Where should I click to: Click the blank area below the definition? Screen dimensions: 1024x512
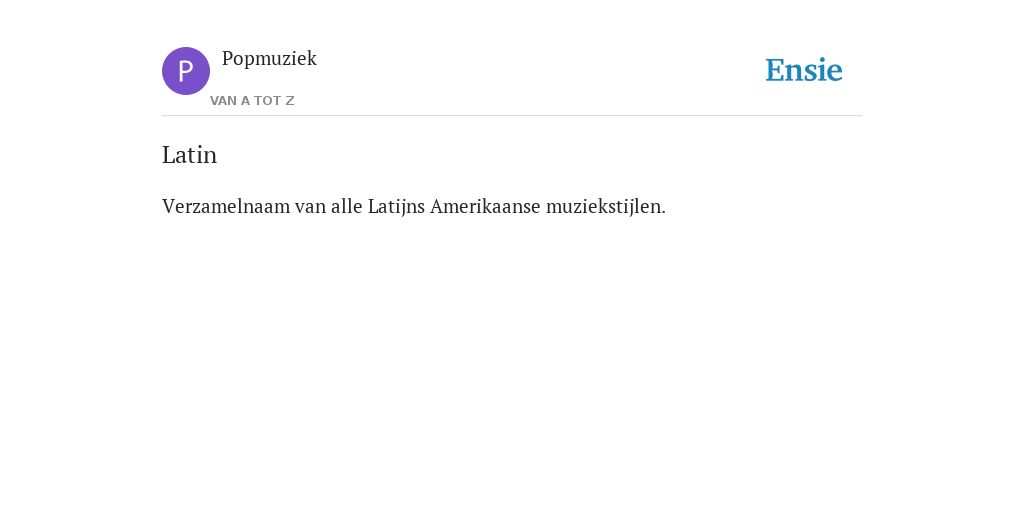(x=512, y=359)
